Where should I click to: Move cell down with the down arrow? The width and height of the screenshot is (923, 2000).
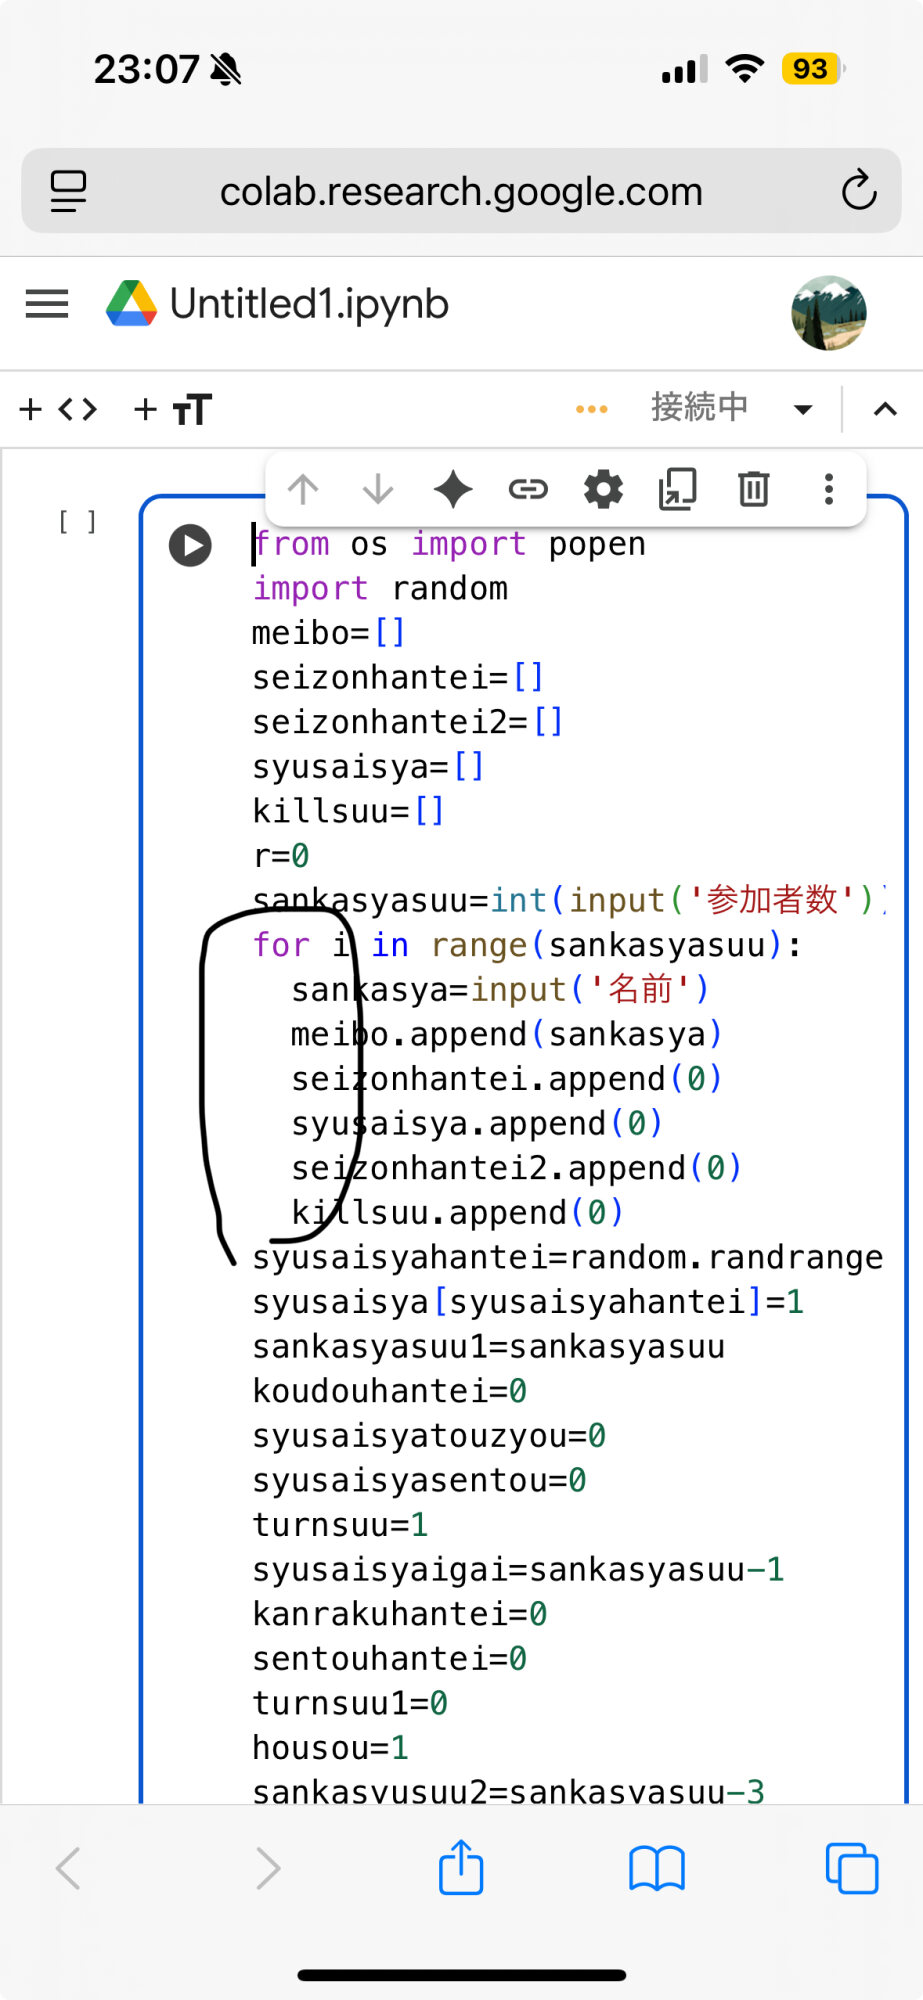tap(378, 490)
